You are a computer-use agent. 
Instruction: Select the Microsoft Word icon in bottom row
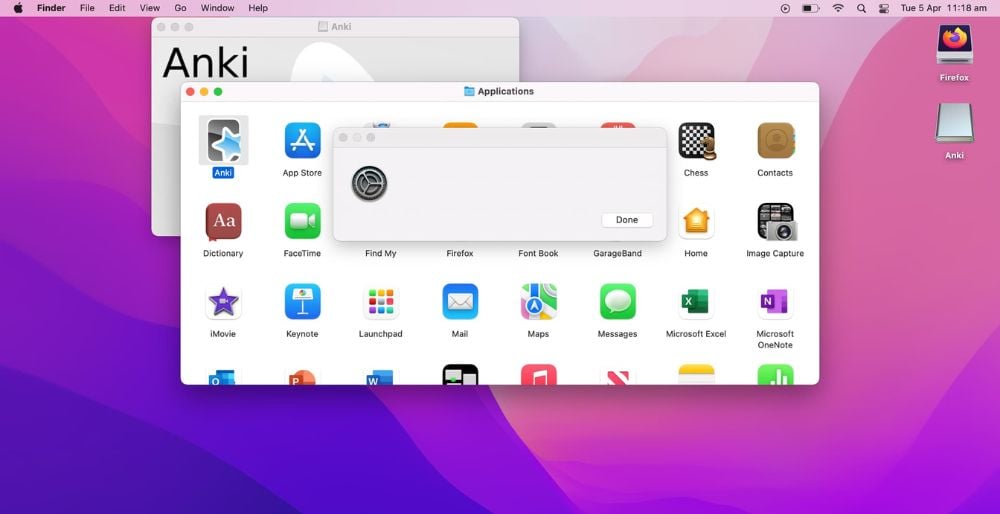381,375
